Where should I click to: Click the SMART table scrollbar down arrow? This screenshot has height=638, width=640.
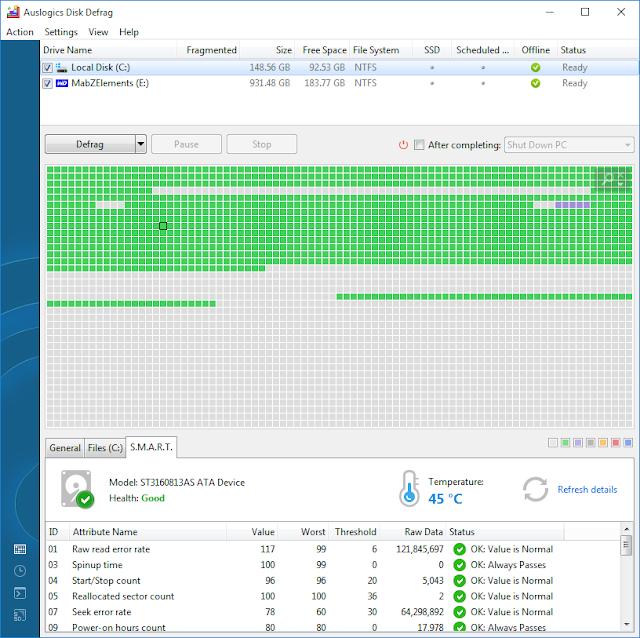point(627,625)
